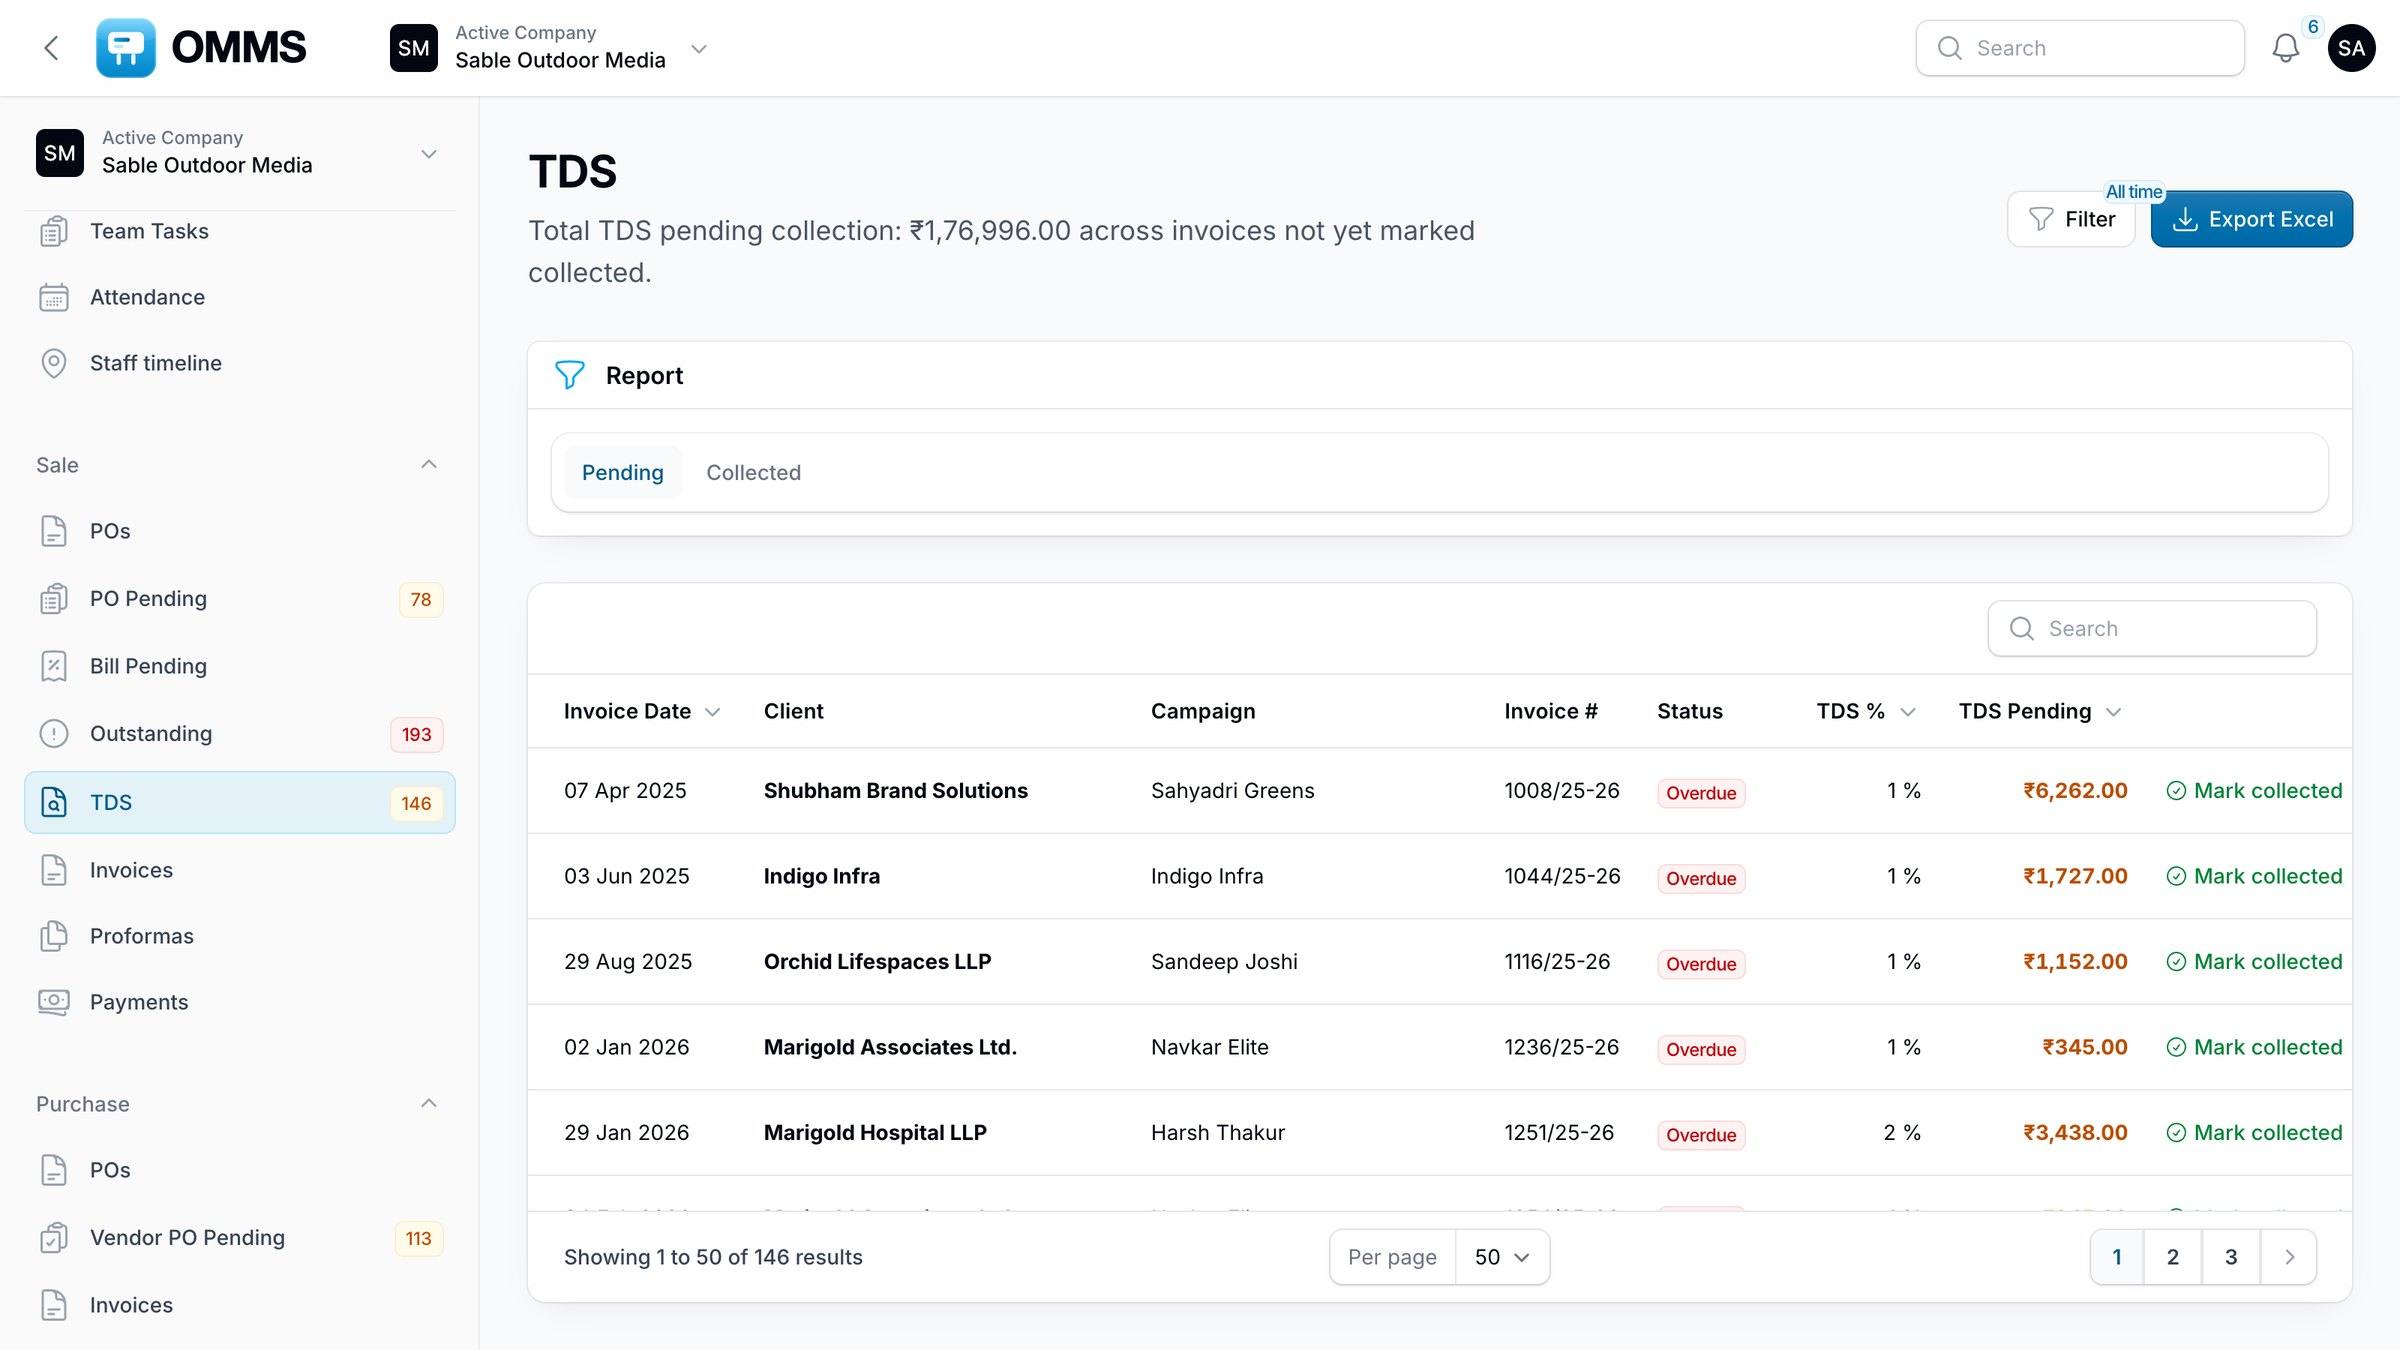
Task: Switch to the Pending tab
Action: (x=623, y=472)
